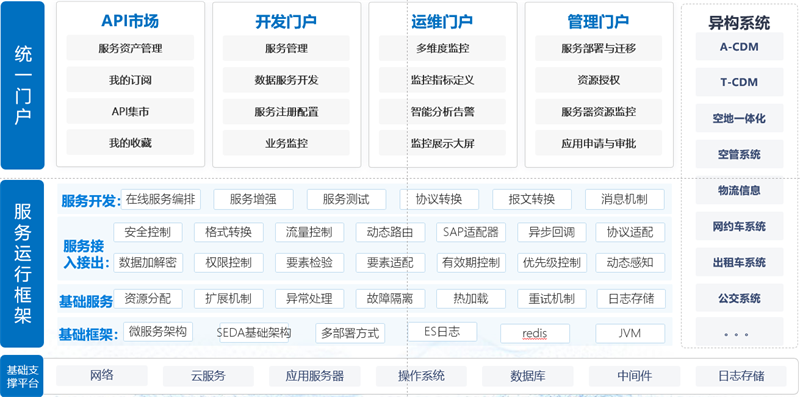Click 在线服务编排 box
This screenshot has height=397, width=800.
point(161,199)
